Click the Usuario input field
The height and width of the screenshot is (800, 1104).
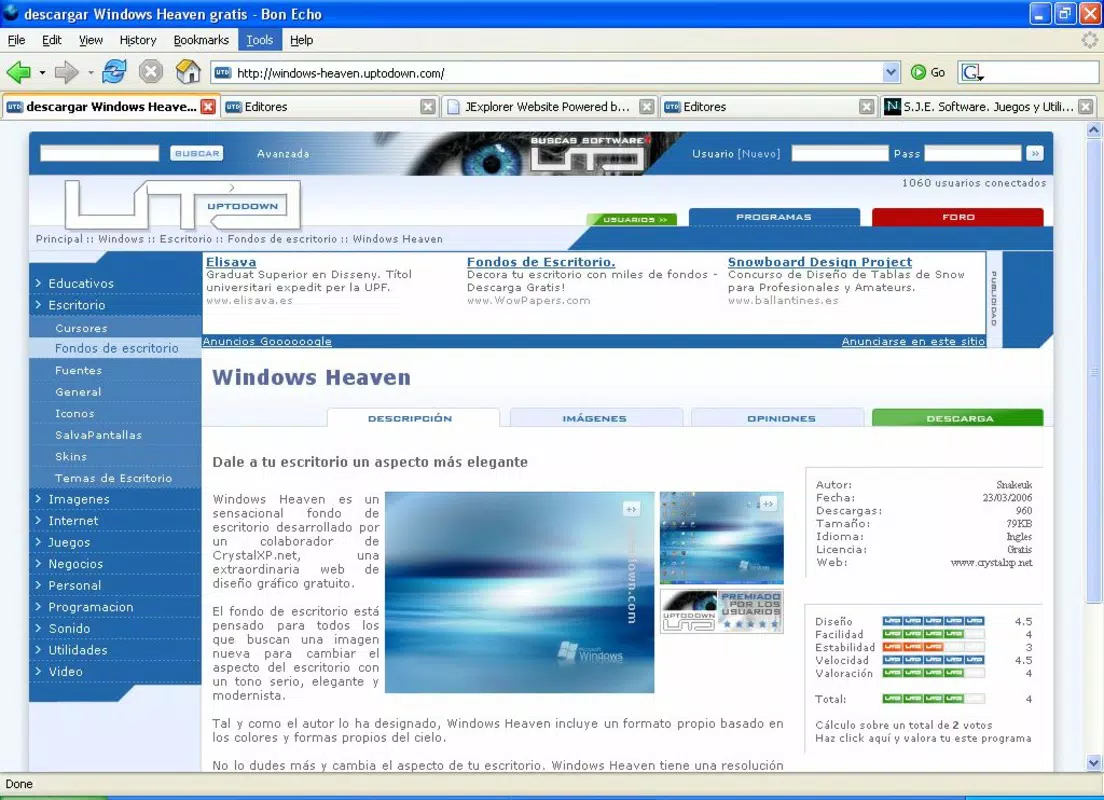(x=840, y=154)
